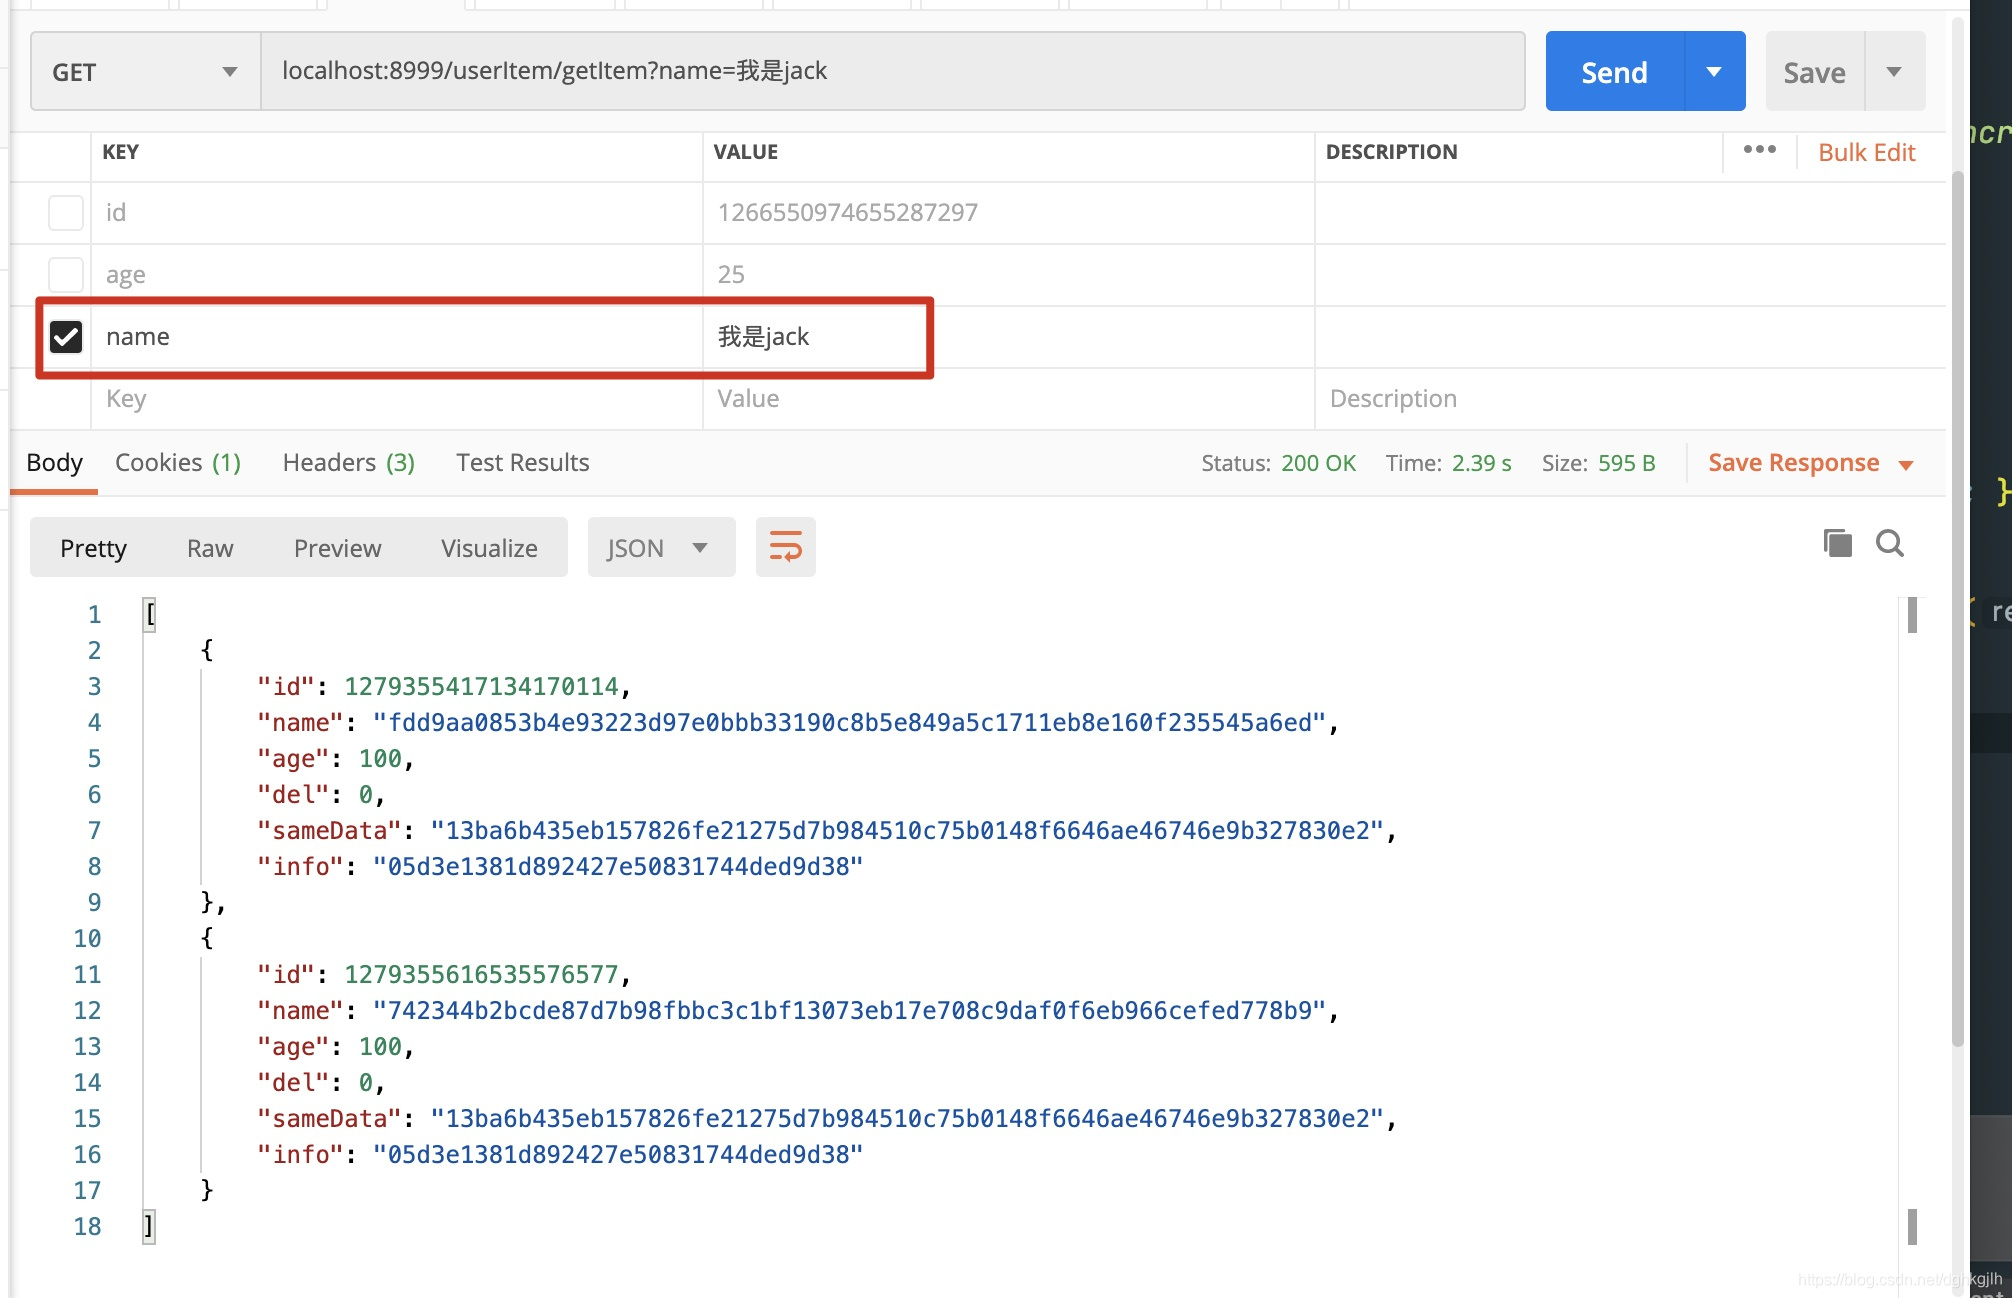Select the JSON format dropdown

click(661, 547)
